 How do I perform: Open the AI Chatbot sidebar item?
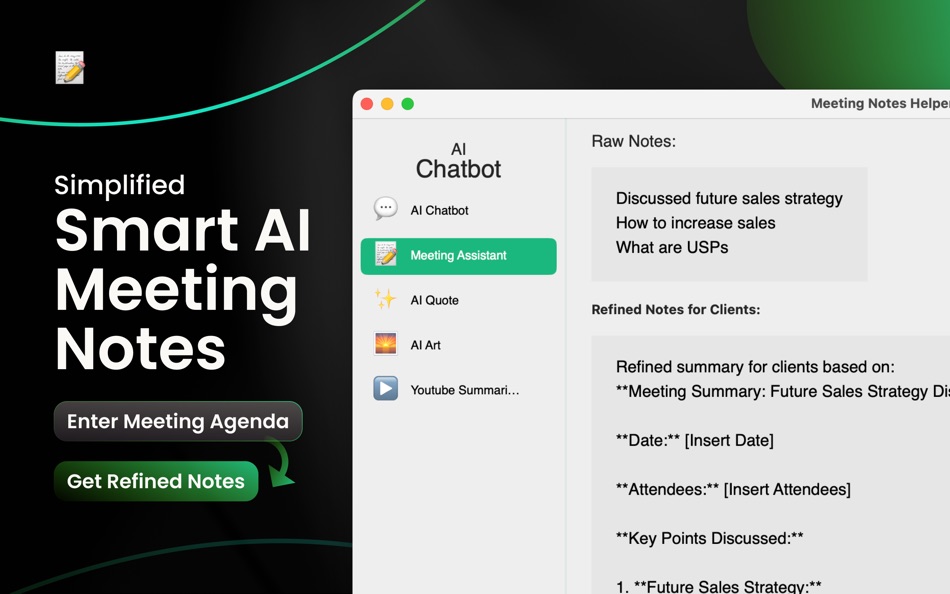459,210
